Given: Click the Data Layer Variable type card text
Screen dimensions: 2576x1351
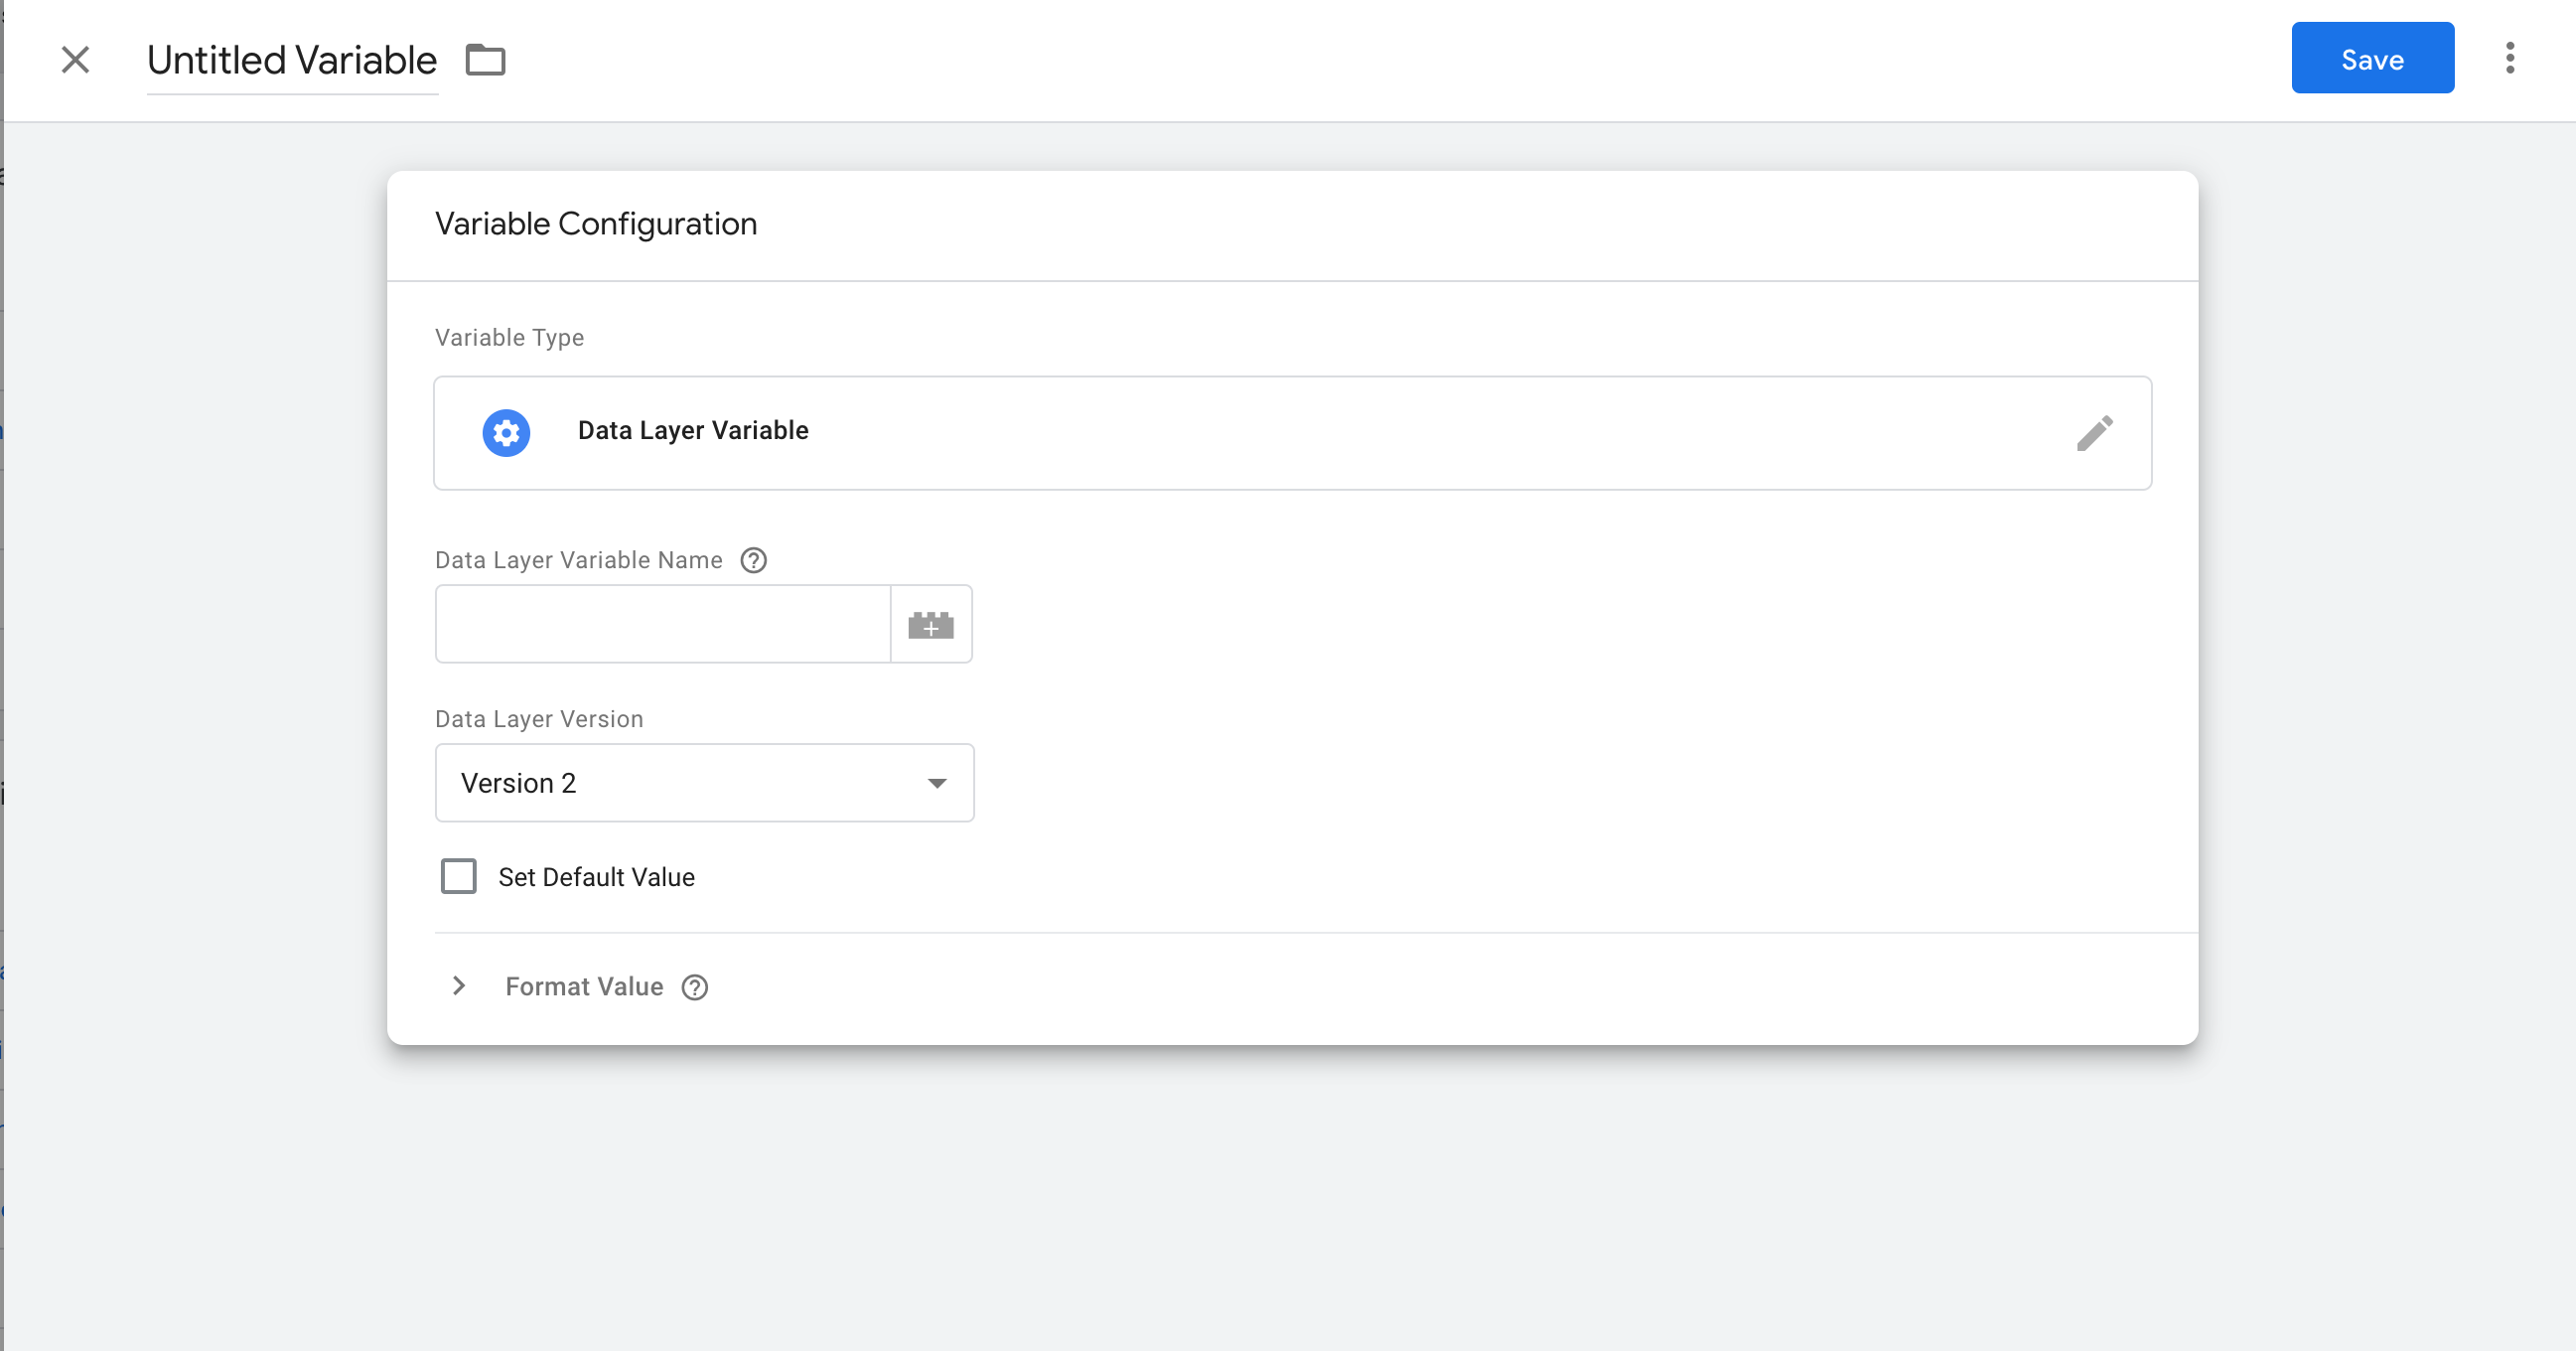Looking at the screenshot, I should 693,431.
